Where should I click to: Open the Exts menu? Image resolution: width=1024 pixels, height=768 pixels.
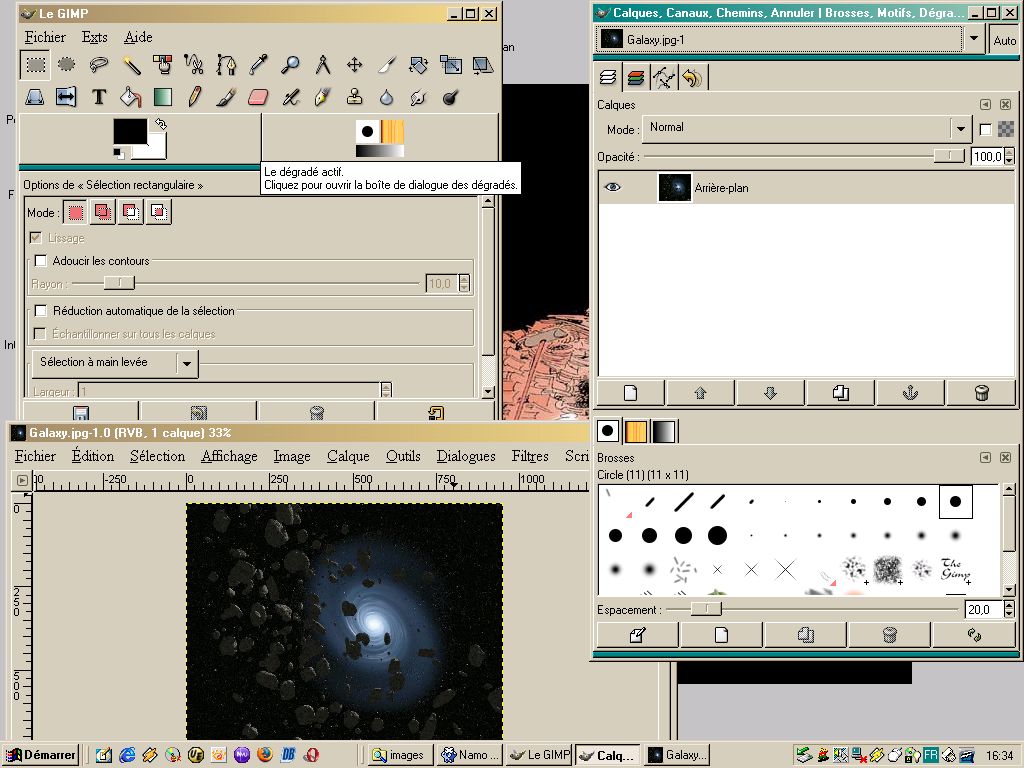[95, 37]
